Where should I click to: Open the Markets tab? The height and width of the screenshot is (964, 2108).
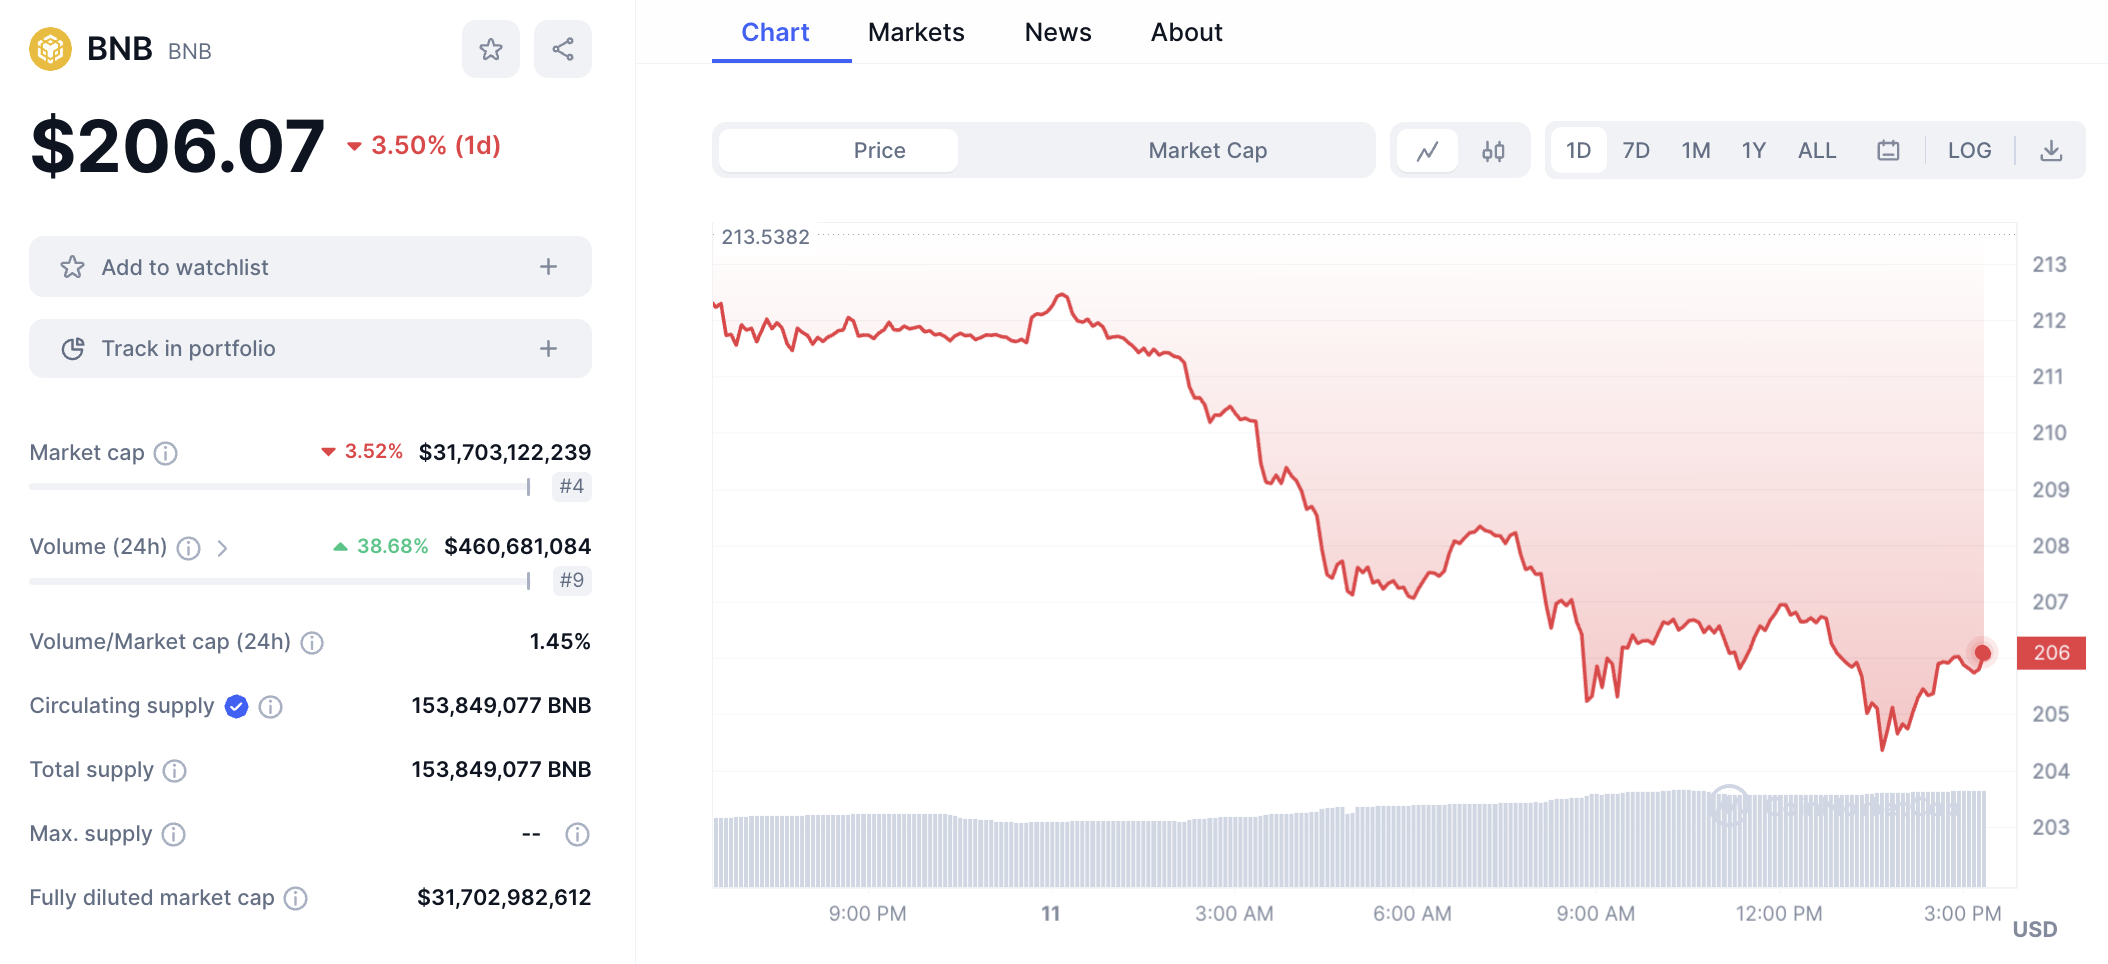(x=915, y=33)
